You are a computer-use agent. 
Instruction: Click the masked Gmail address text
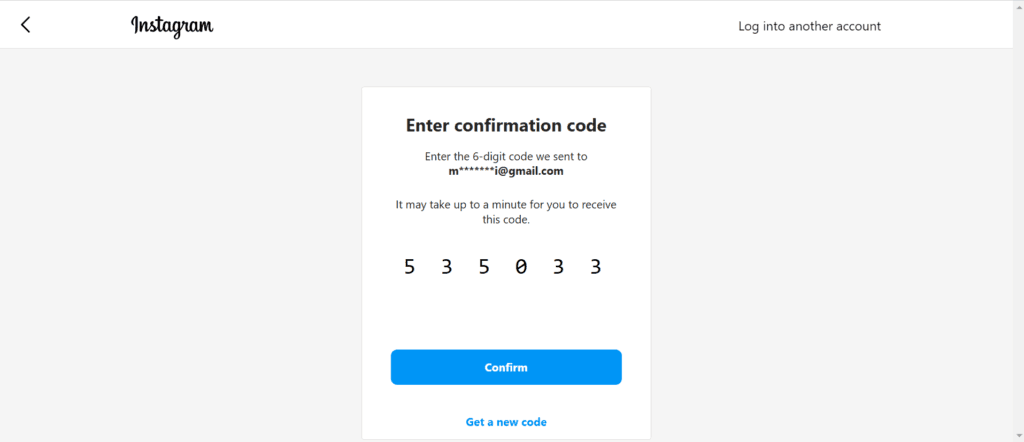pyautogui.click(x=506, y=171)
